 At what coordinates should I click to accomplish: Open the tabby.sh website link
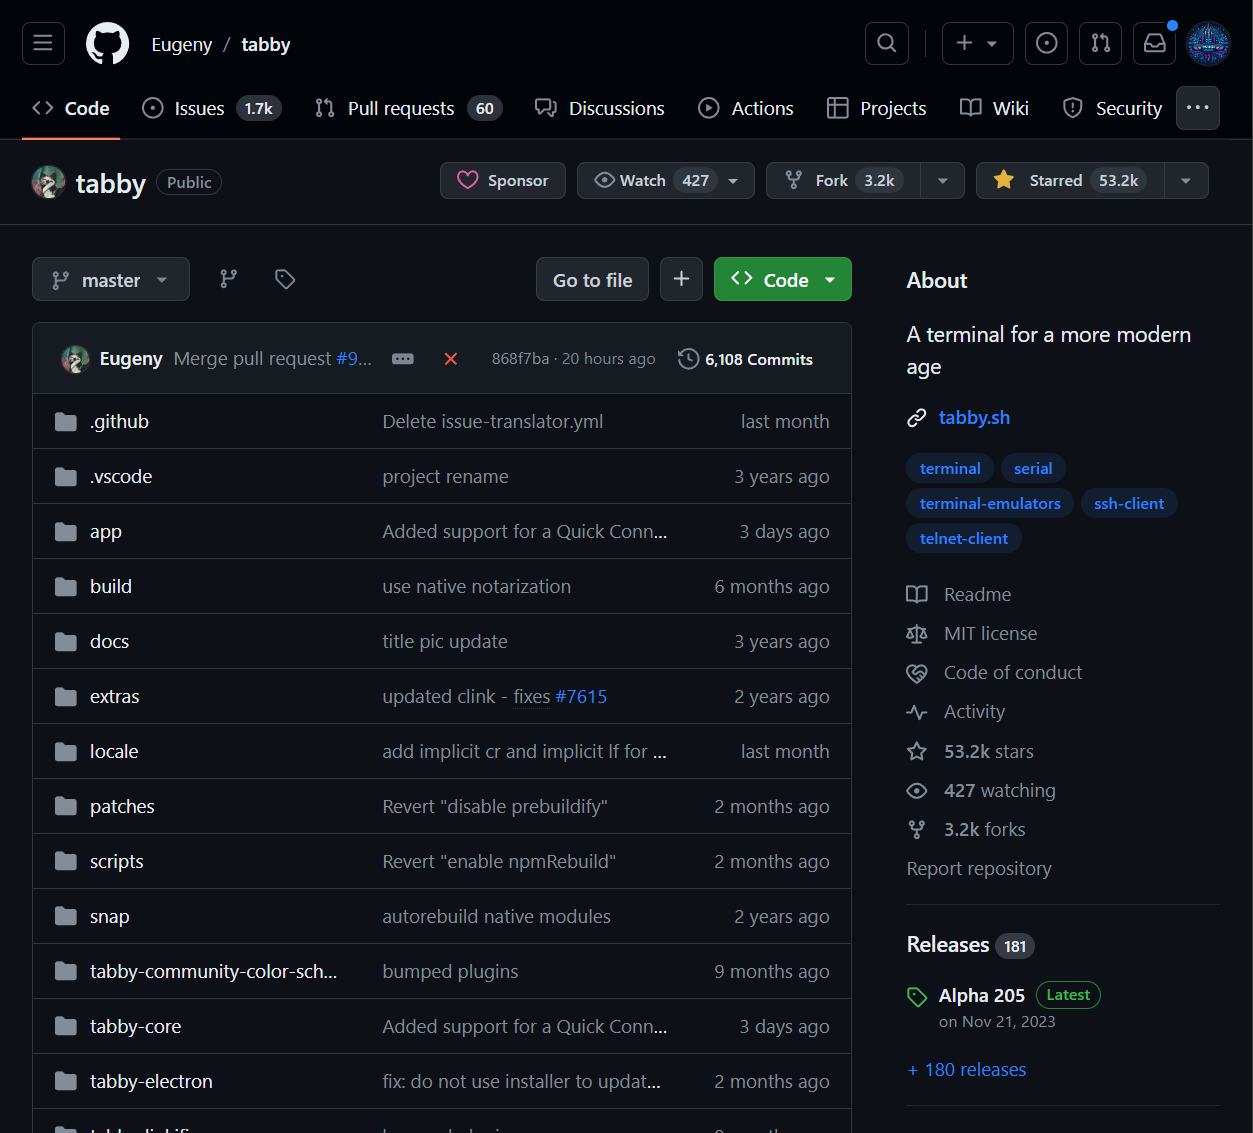point(974,418)
